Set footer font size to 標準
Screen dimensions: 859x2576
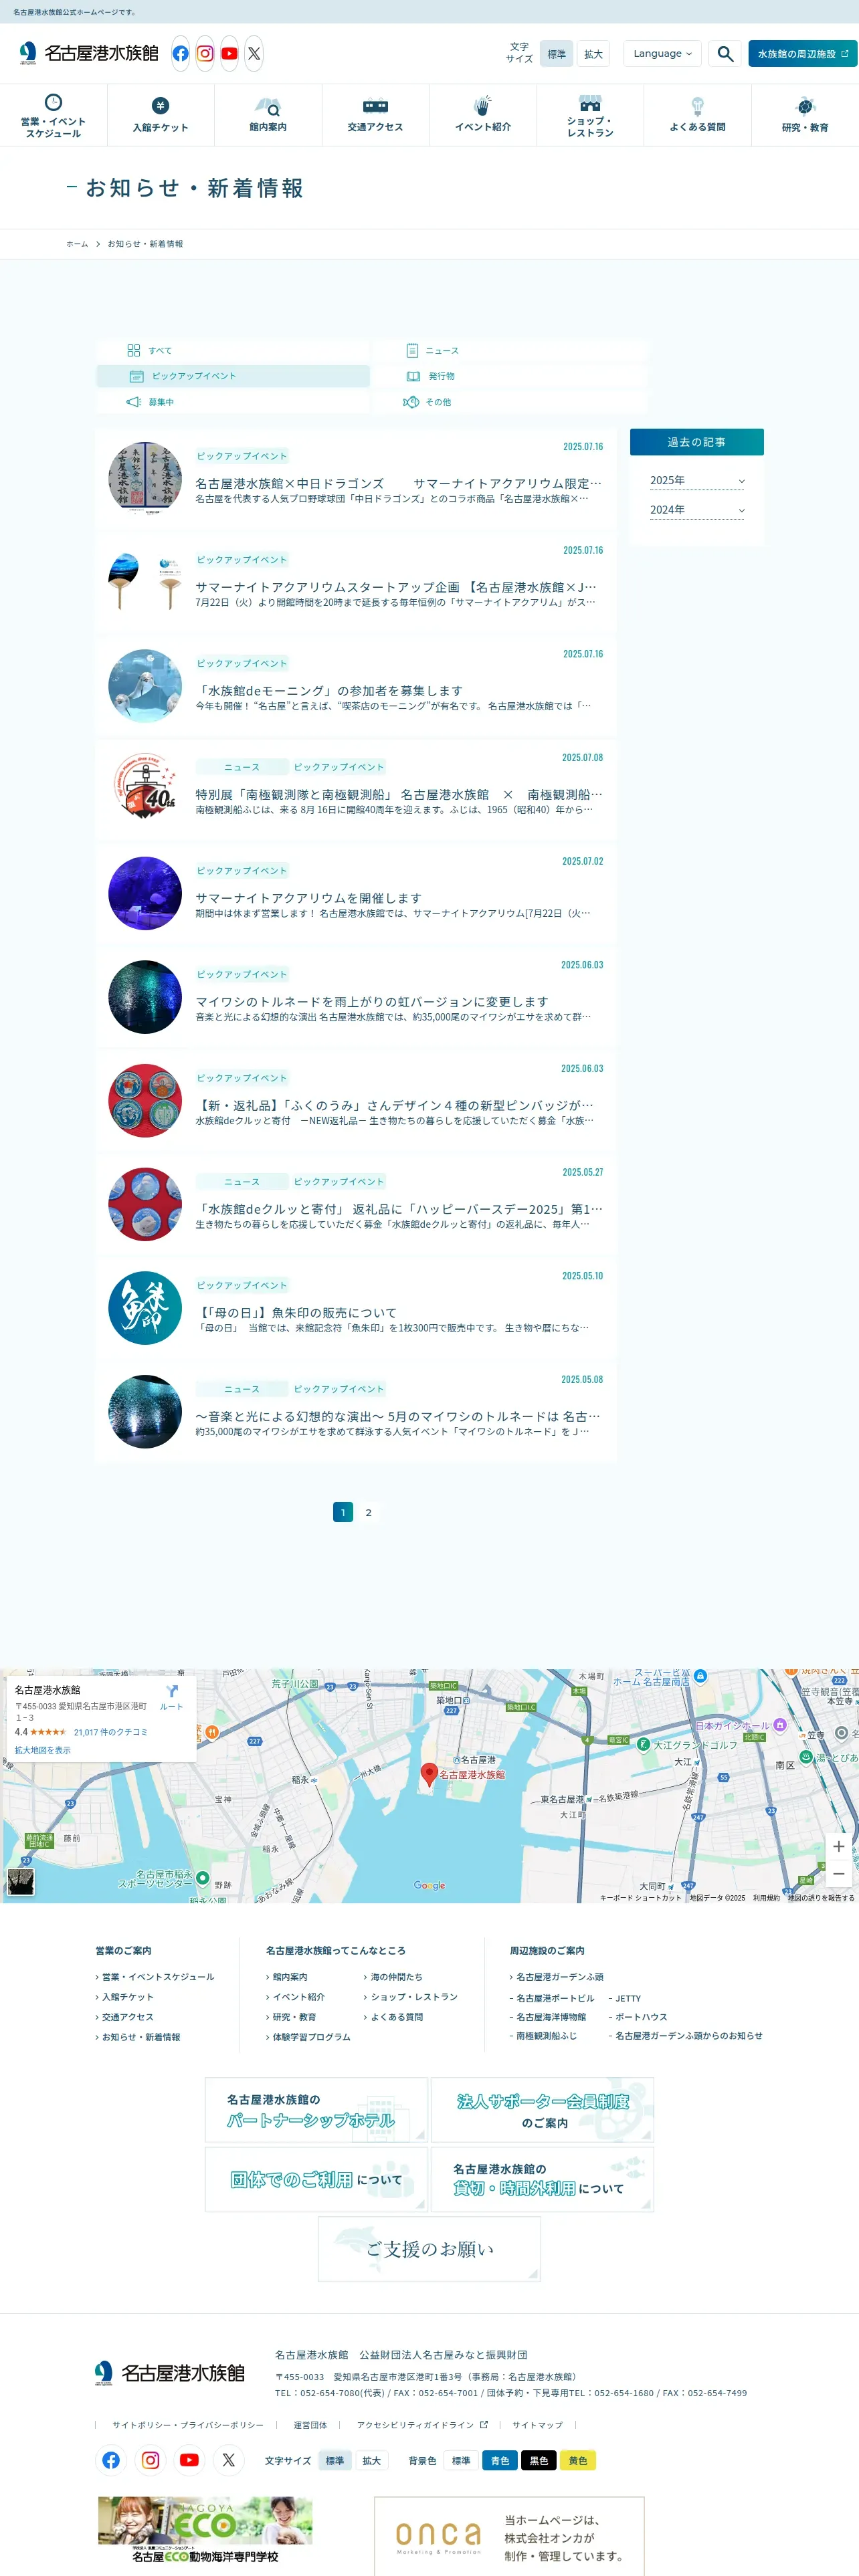click(335, 2461)
